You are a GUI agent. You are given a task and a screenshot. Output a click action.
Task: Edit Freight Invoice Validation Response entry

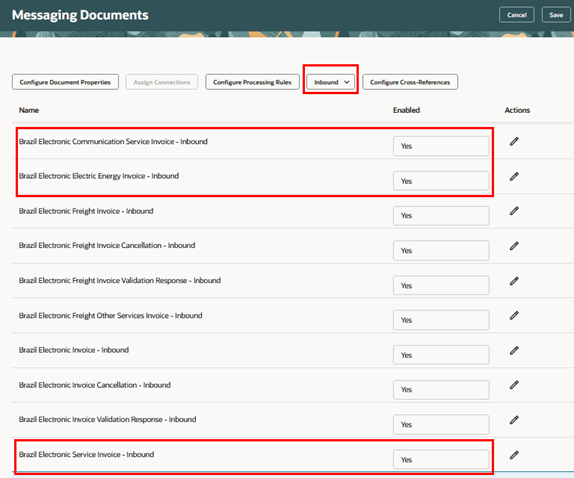[x=514, y=281]
